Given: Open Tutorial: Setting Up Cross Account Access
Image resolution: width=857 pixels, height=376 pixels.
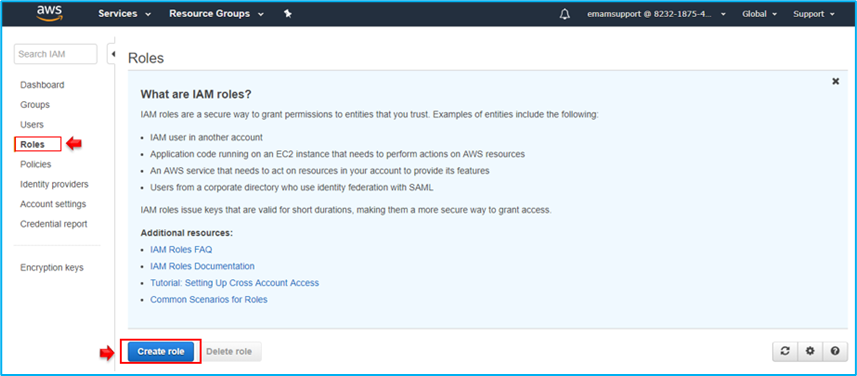Looking at the screenshot, I should point(234,283).
